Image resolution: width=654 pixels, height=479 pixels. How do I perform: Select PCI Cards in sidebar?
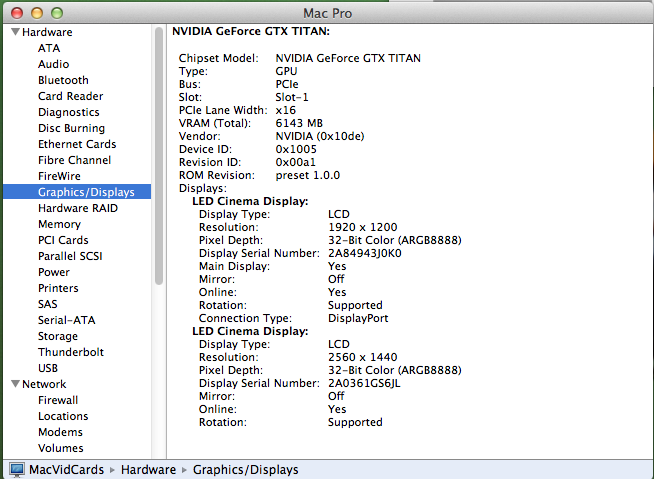(x=63, y=240)
